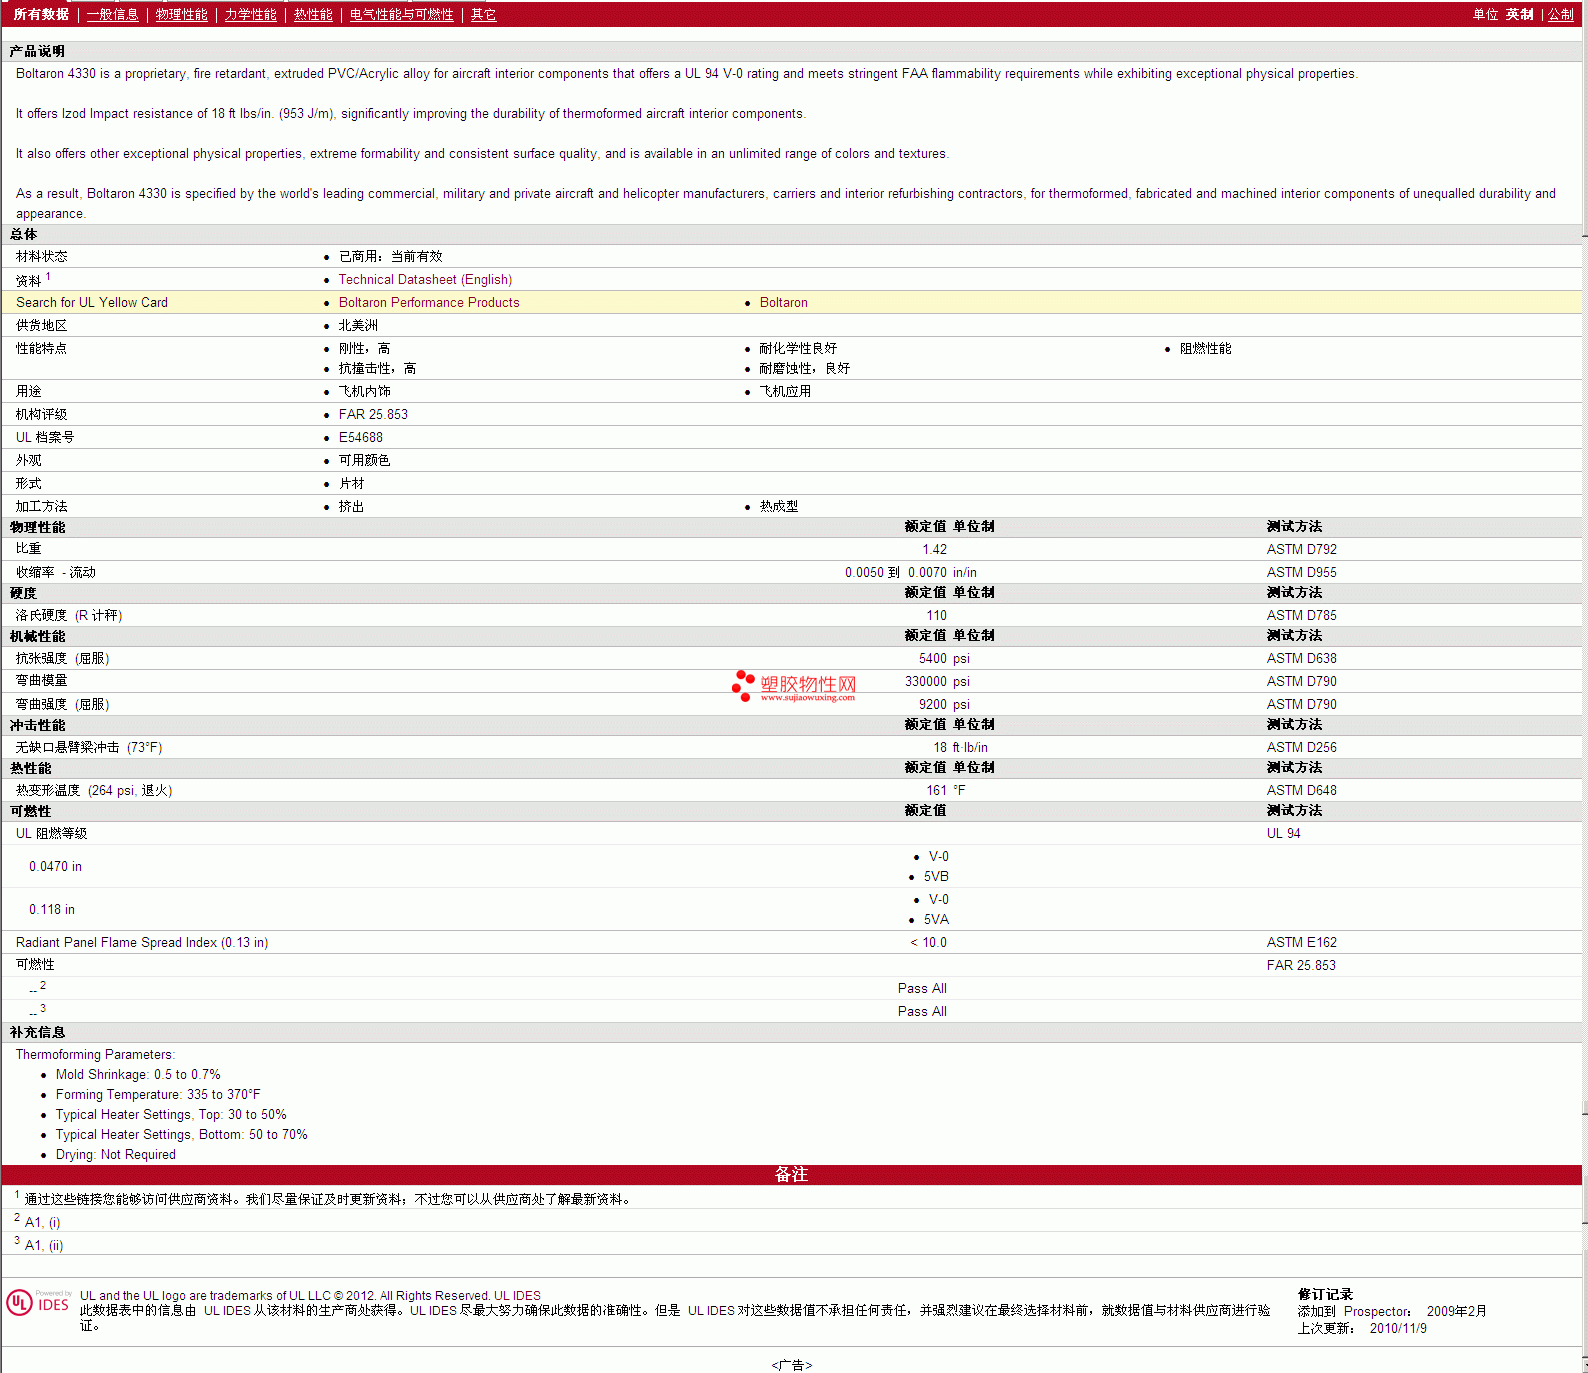This screenshot has width=1588, height=1373.
Task: Click Typical Heater Settings, Top item
Action: click(171, 1114)
